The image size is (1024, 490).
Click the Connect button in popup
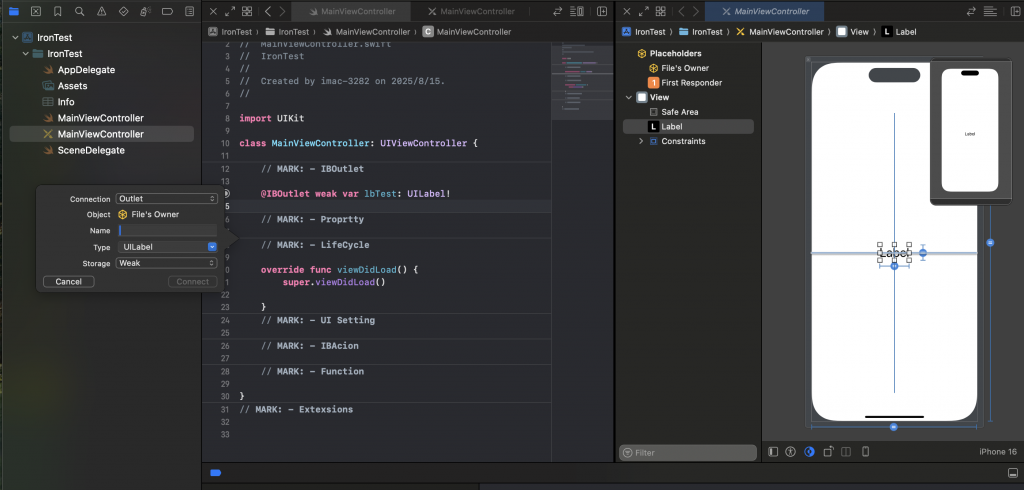[x=193, y=282]
